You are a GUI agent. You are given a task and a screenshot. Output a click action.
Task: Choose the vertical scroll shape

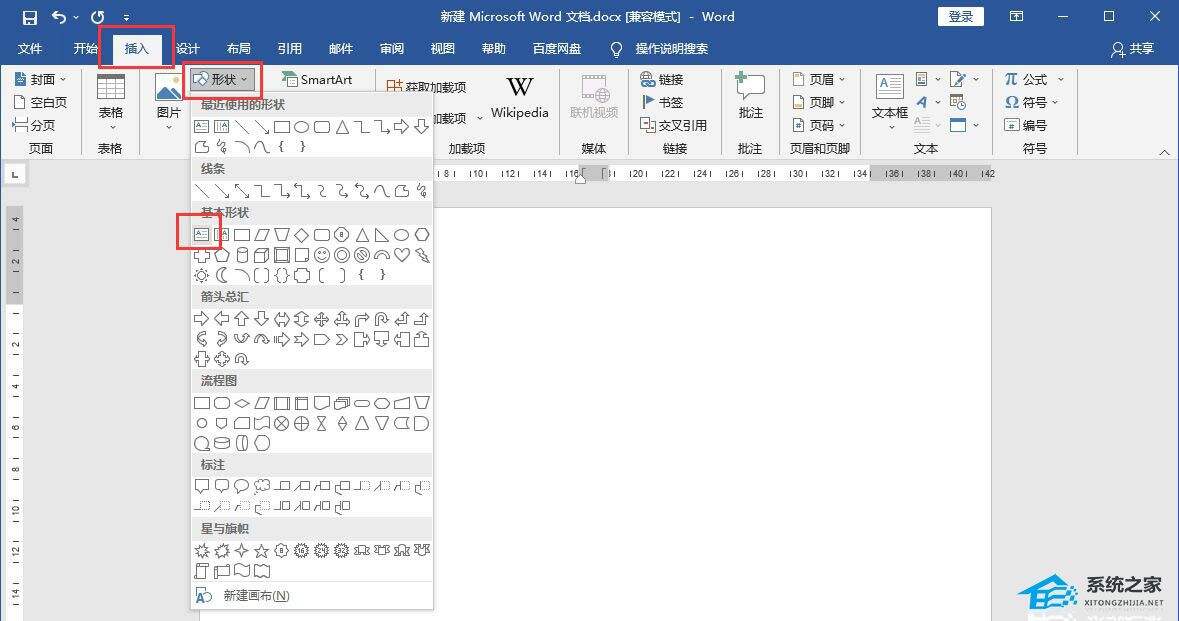point(202,571)
